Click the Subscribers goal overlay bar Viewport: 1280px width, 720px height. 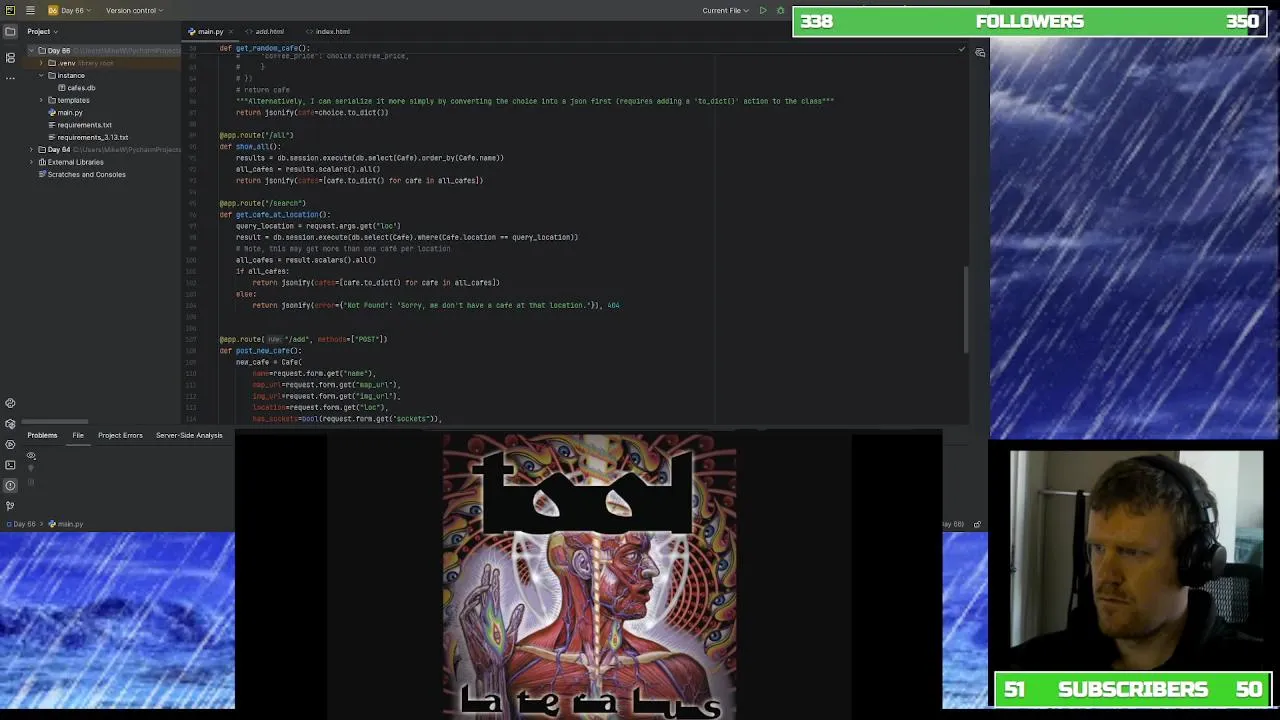click(x=1132, y=689)
